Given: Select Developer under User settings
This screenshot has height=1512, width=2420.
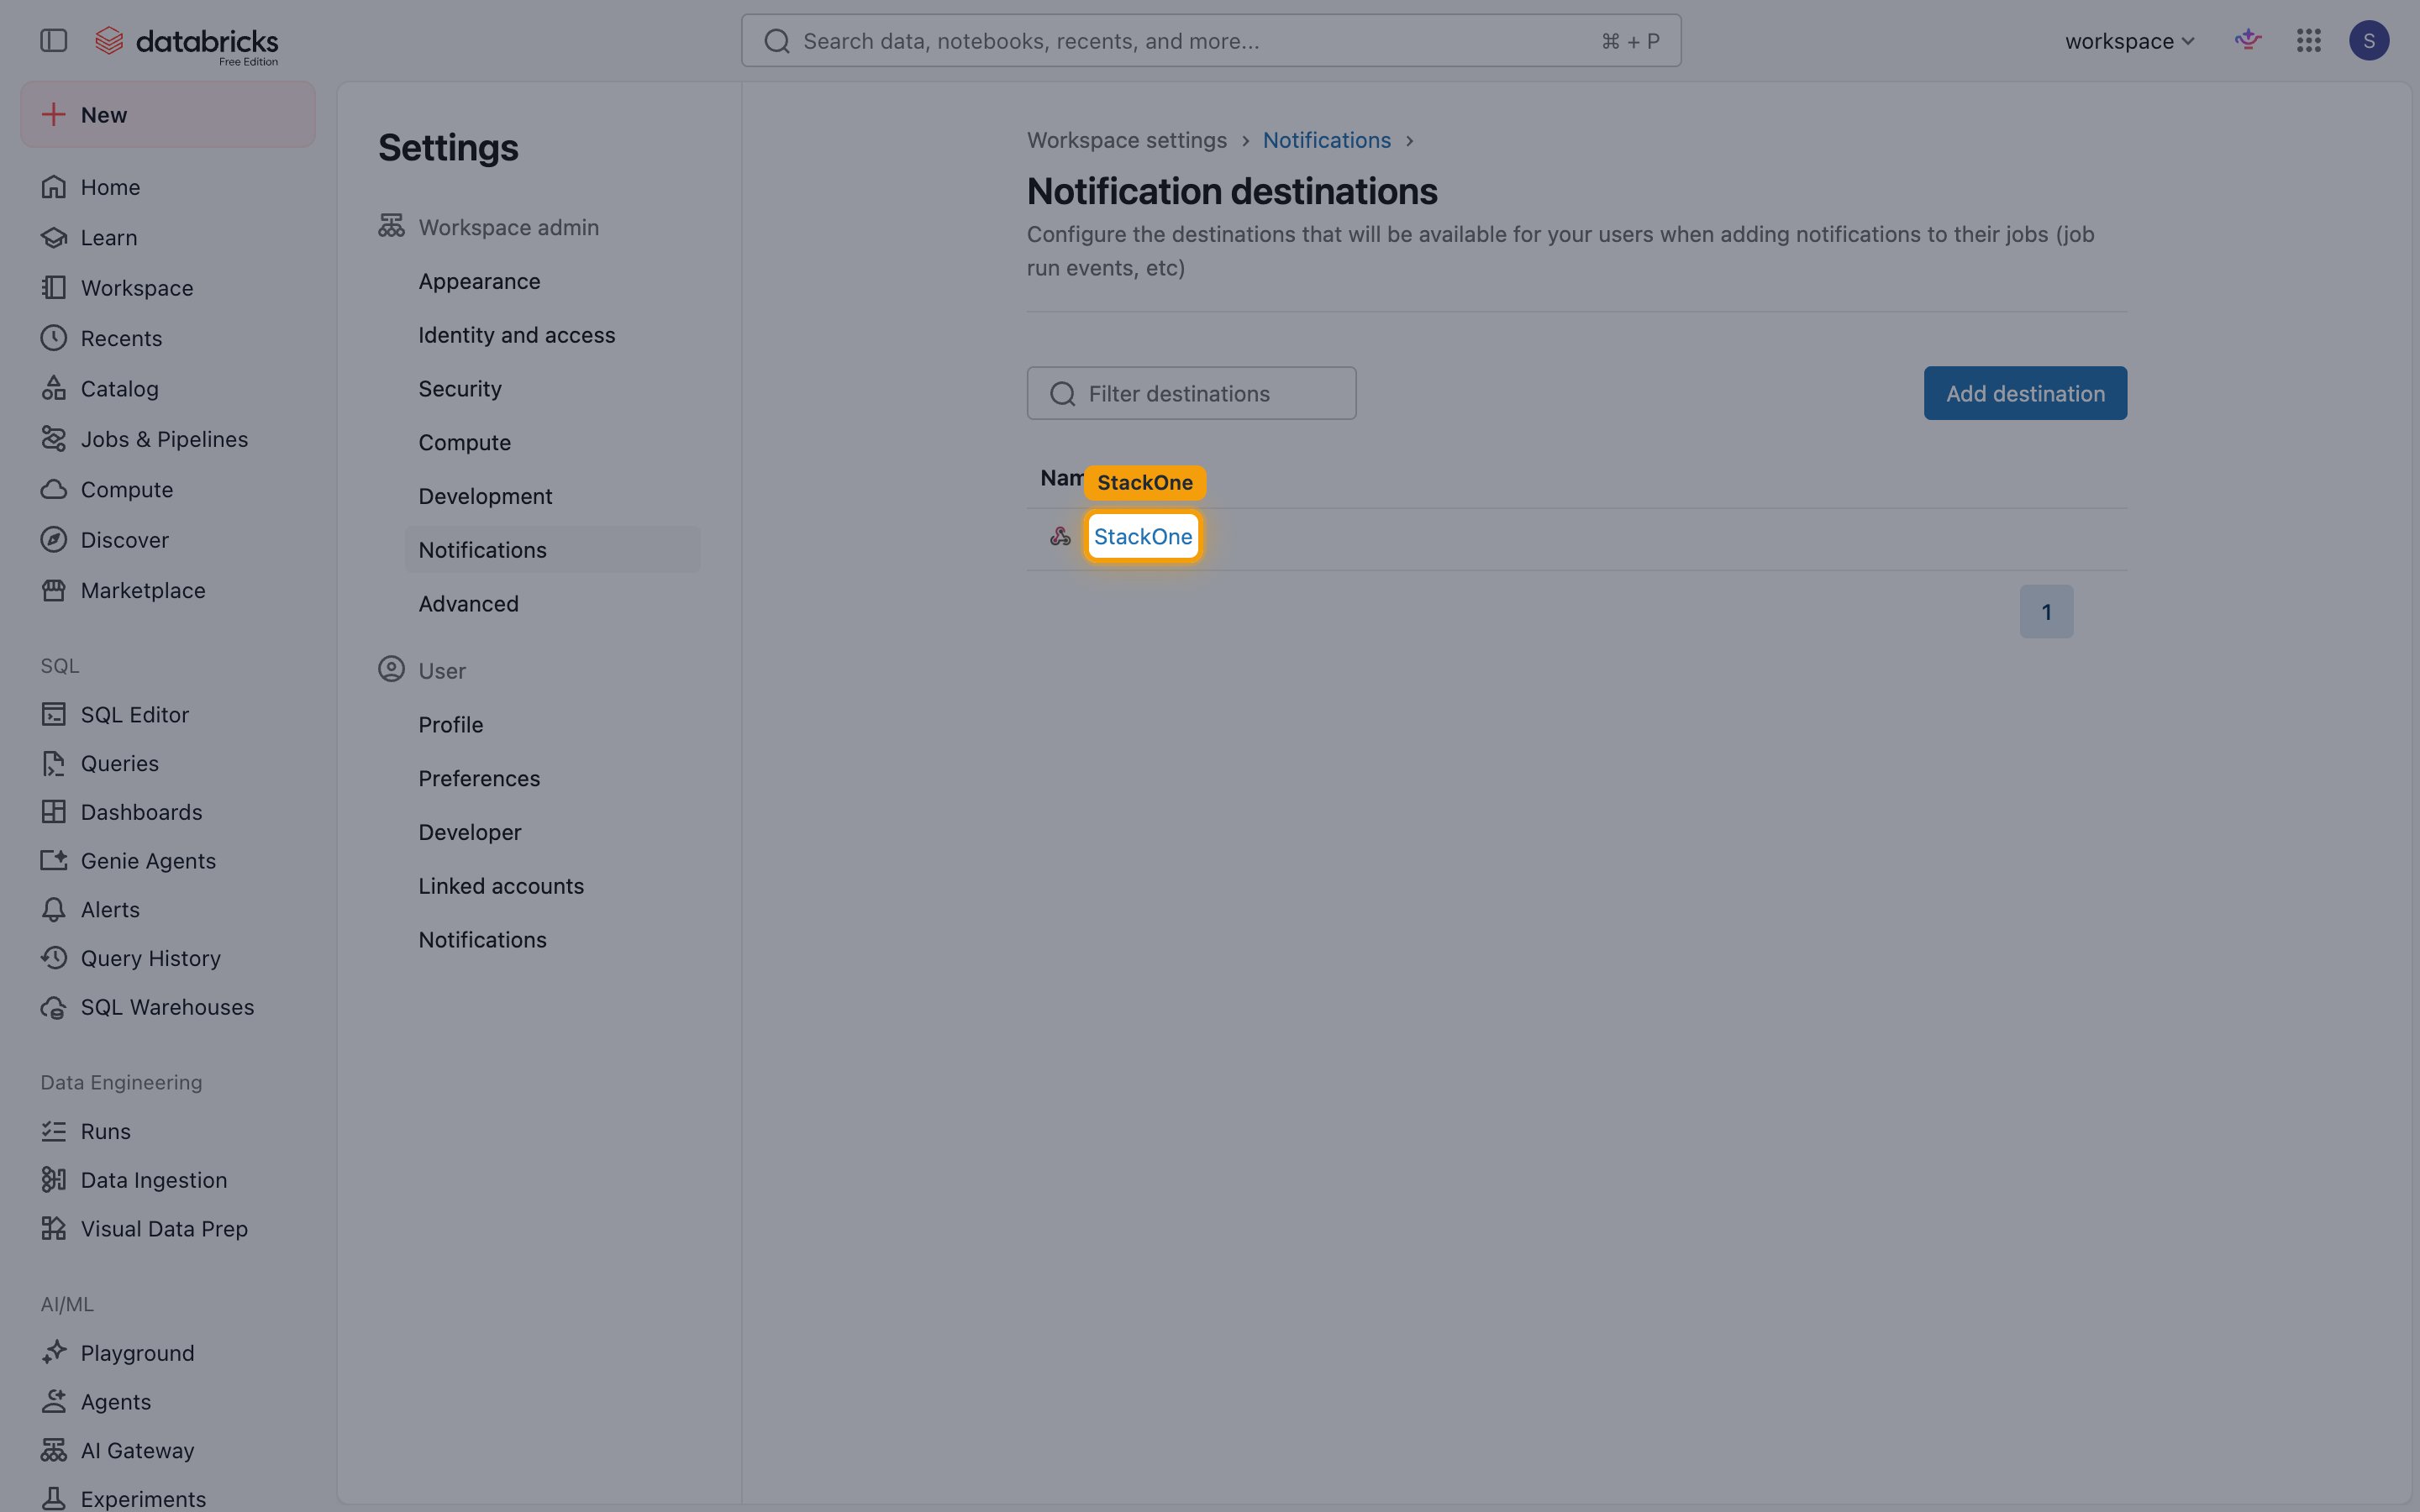Looking at the screenshot, I should [469, 832].
